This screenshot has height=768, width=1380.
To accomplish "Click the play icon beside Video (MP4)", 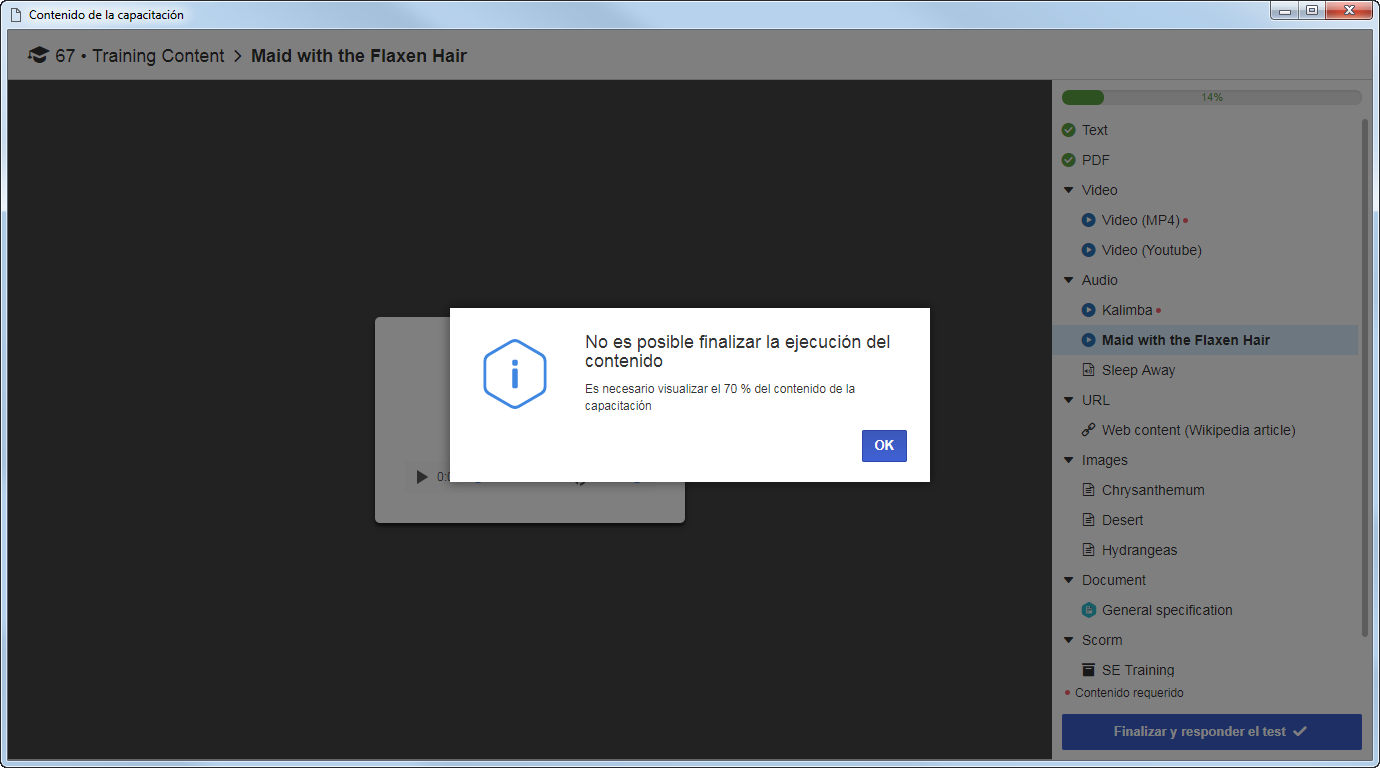I will 1088,220.
